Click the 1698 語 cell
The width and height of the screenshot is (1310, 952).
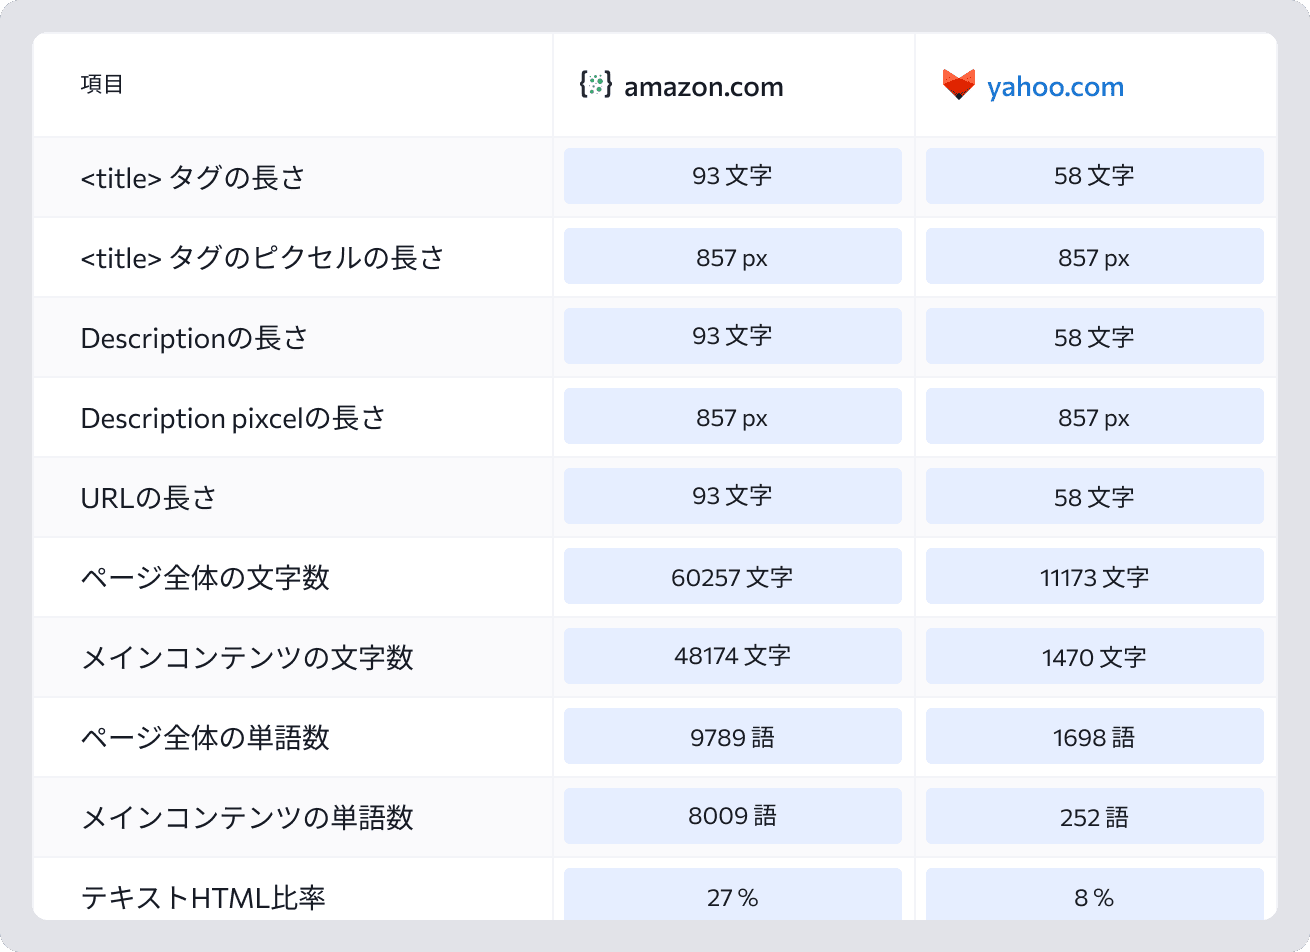pyautogui.click(x=1095, y=736)
